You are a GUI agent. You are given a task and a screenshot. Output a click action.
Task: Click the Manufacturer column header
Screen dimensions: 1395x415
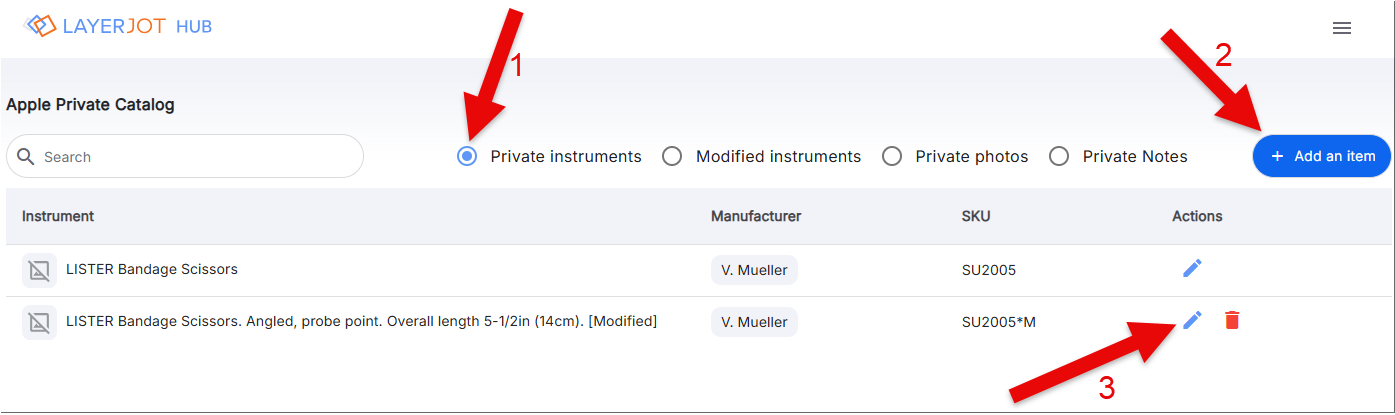pyautogui.click(x=756, y=216)
